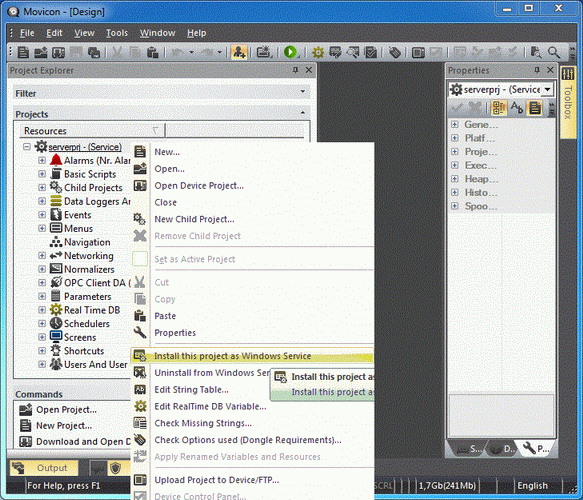
Task: Open the vertical Toolbox side tab
Action: 568,102
